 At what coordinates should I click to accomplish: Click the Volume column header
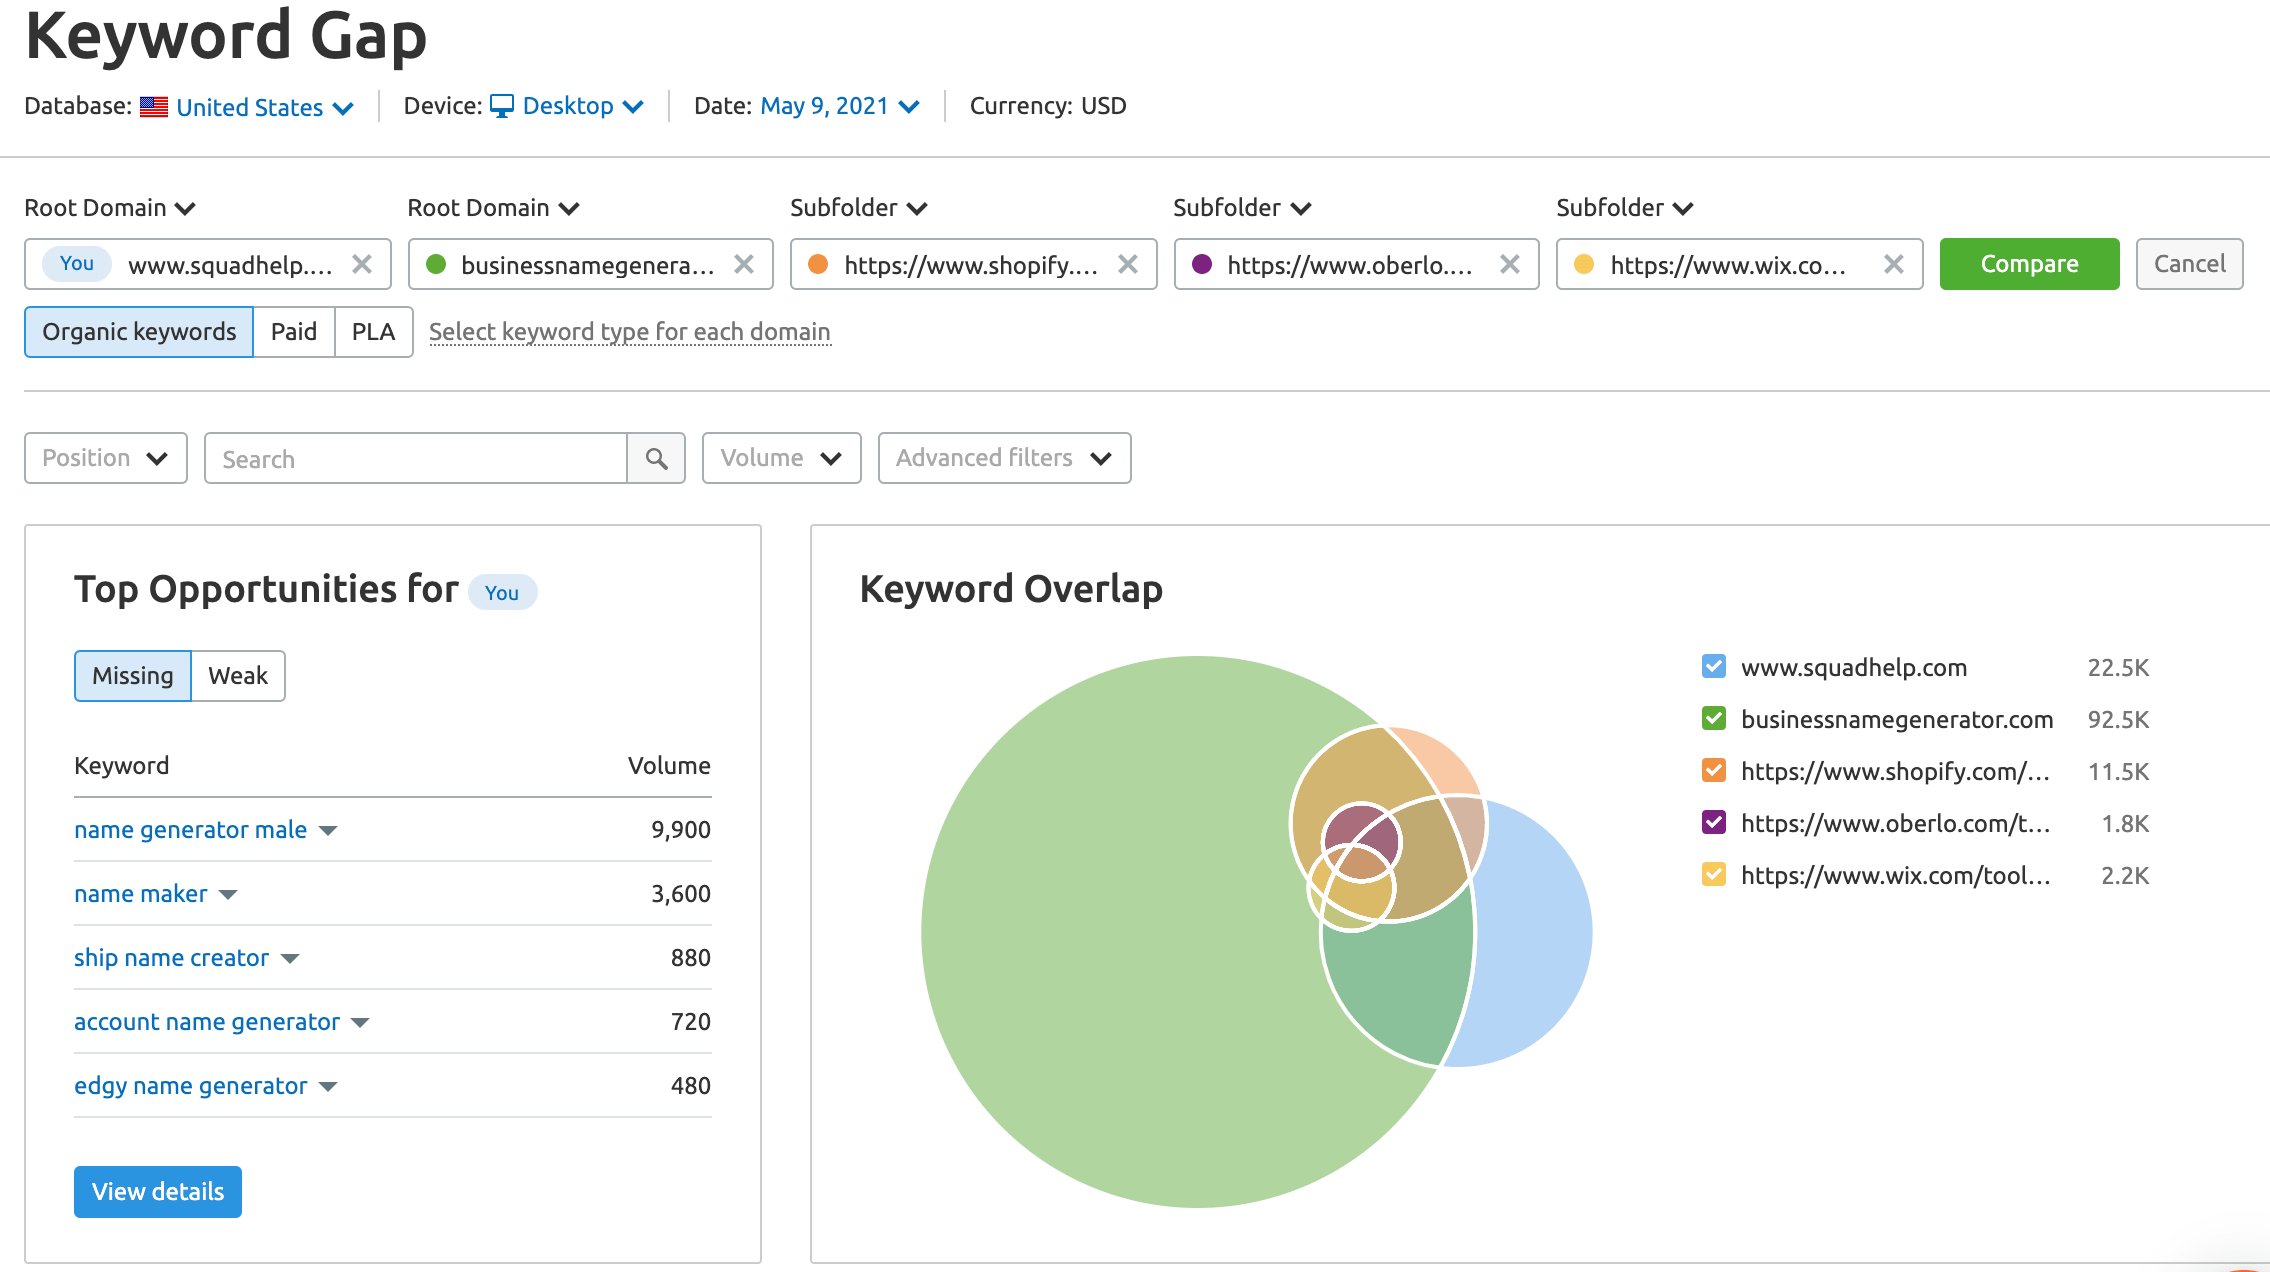(669, 766)
